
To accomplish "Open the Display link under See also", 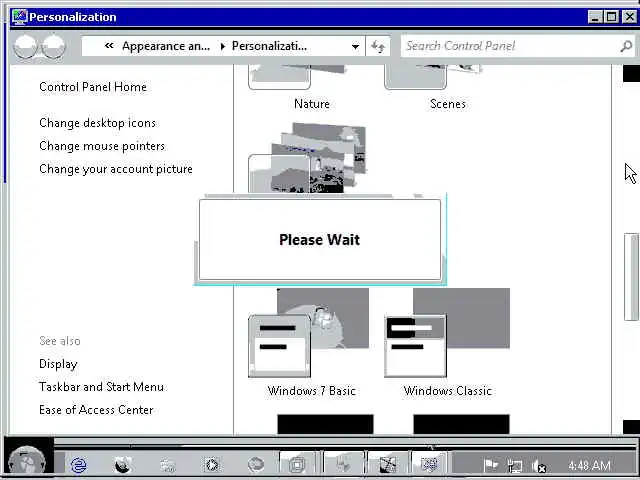I will pos(58,364).
